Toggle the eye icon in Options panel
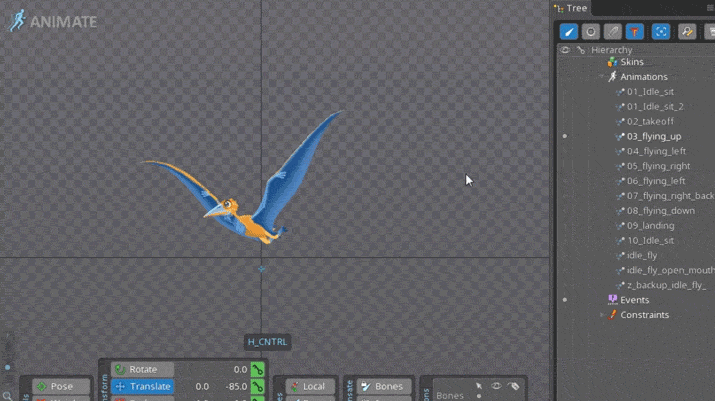Image resolution: width=715 pixels, height=401 pixels. tap(496, 386)
